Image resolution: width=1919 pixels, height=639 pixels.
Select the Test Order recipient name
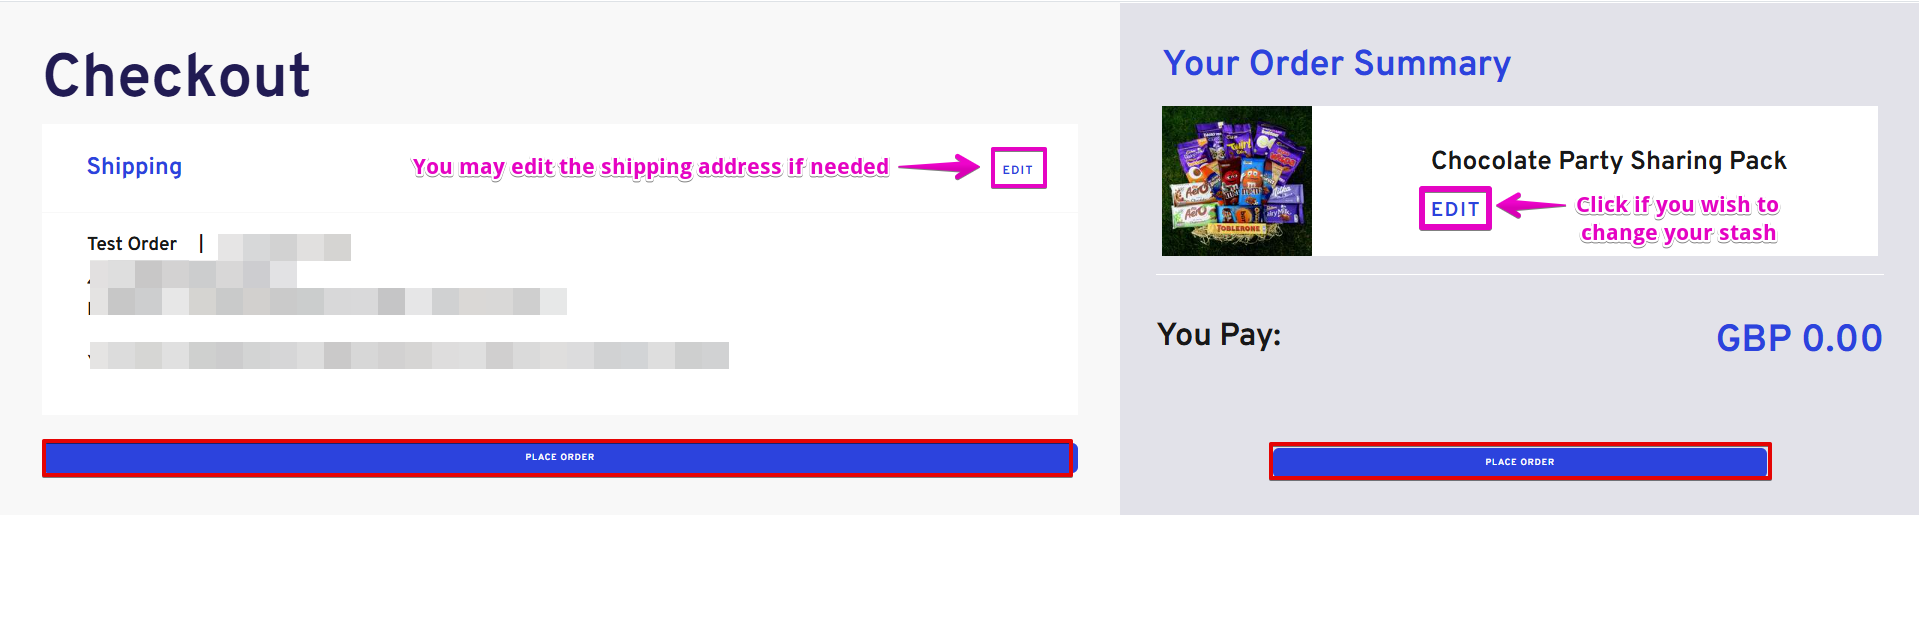click(132, 244)
